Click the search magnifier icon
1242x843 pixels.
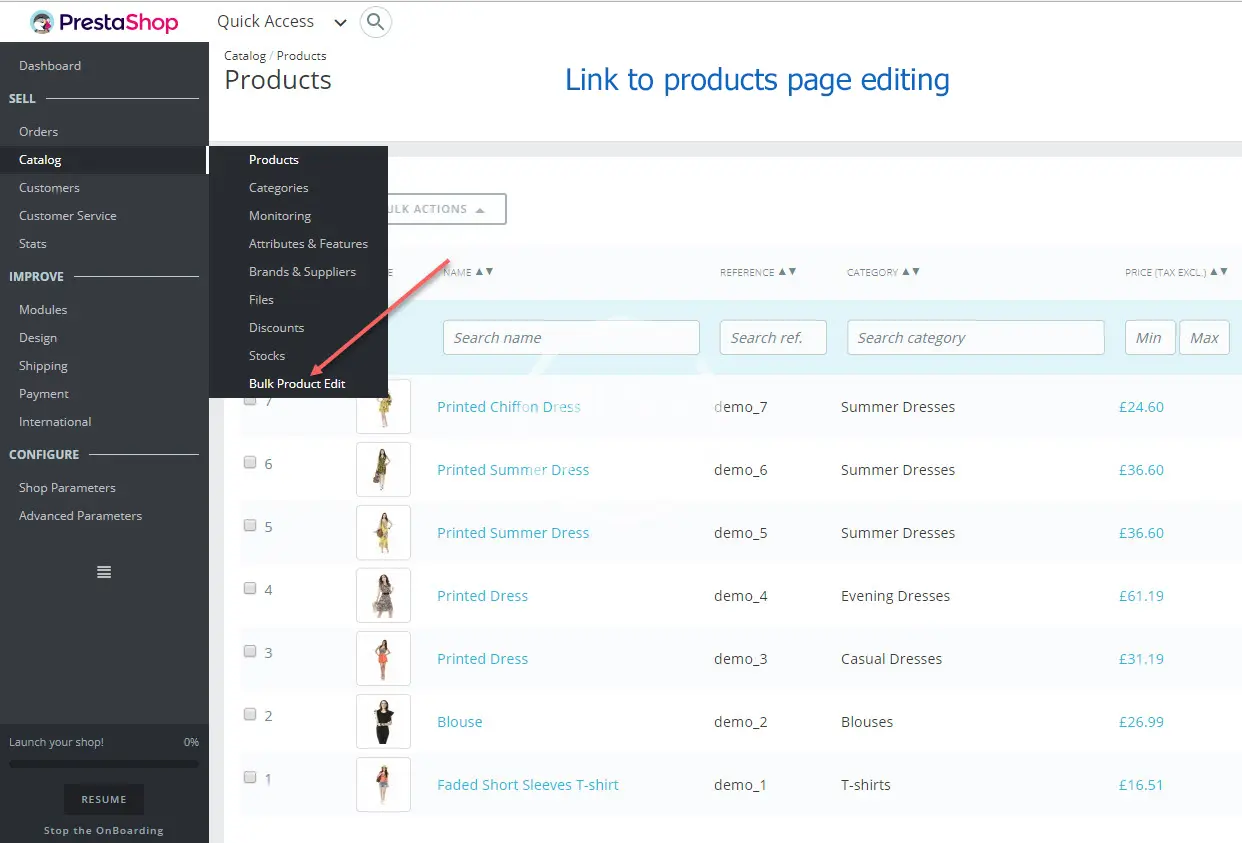[375, 22]
